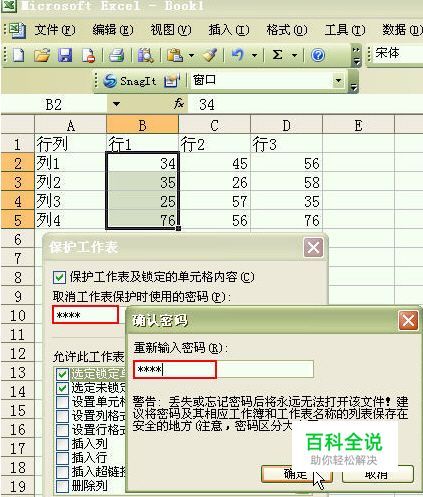This screenshot has height=497, width=423.
Task: Toggle the 设置单元格格式 checkbox
Action: pyautogui.click(x=62, y=402)
